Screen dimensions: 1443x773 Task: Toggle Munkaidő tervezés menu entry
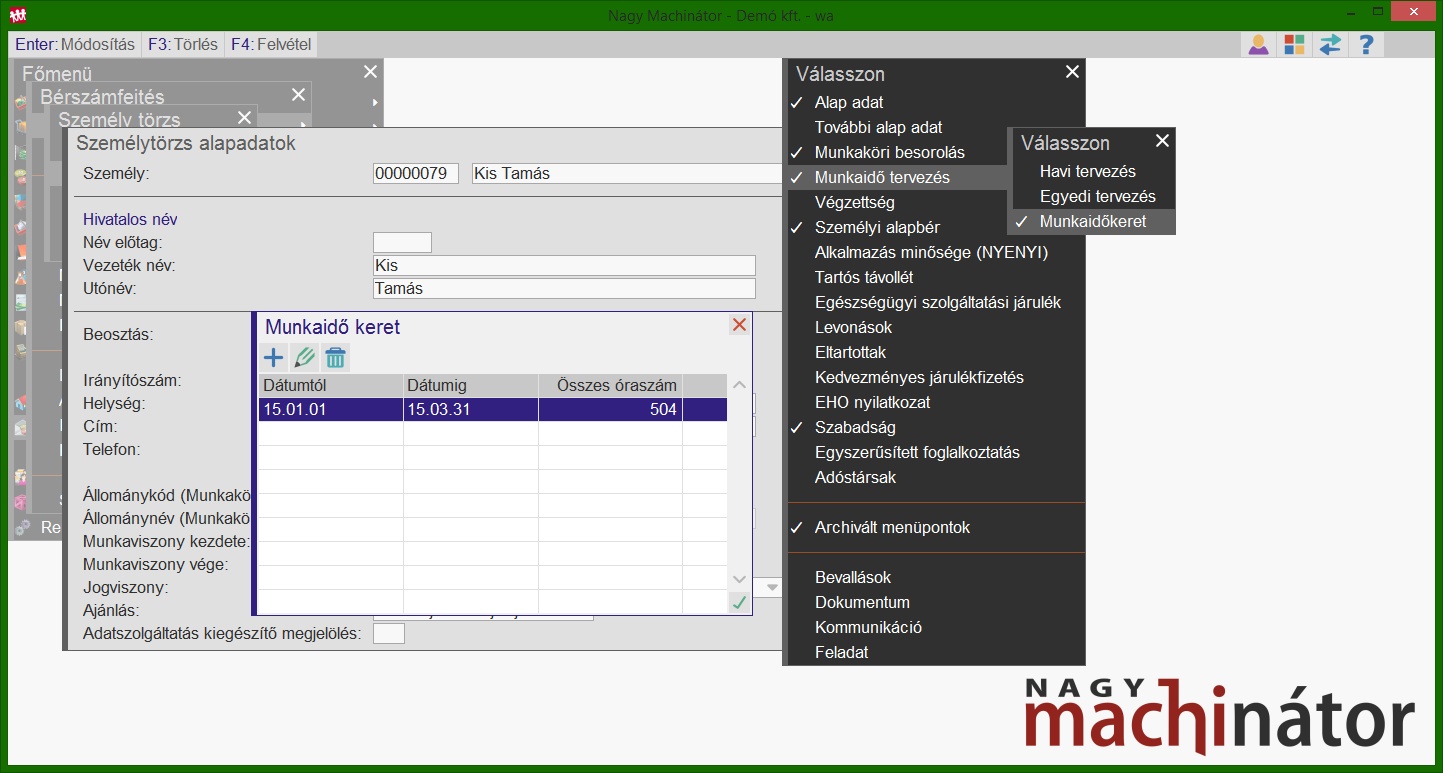point(897,177)
